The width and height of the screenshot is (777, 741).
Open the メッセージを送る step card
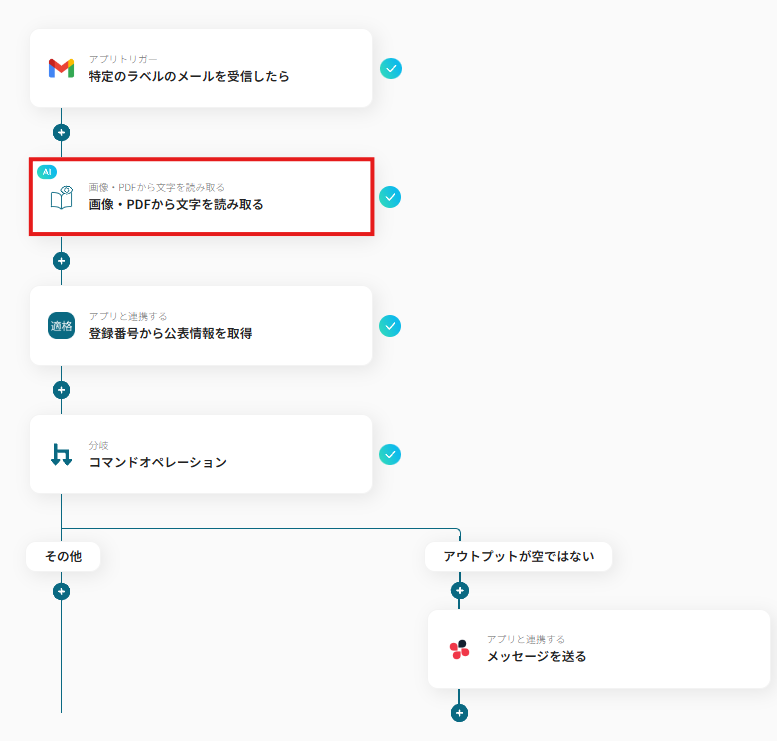[x=599, y=649]
